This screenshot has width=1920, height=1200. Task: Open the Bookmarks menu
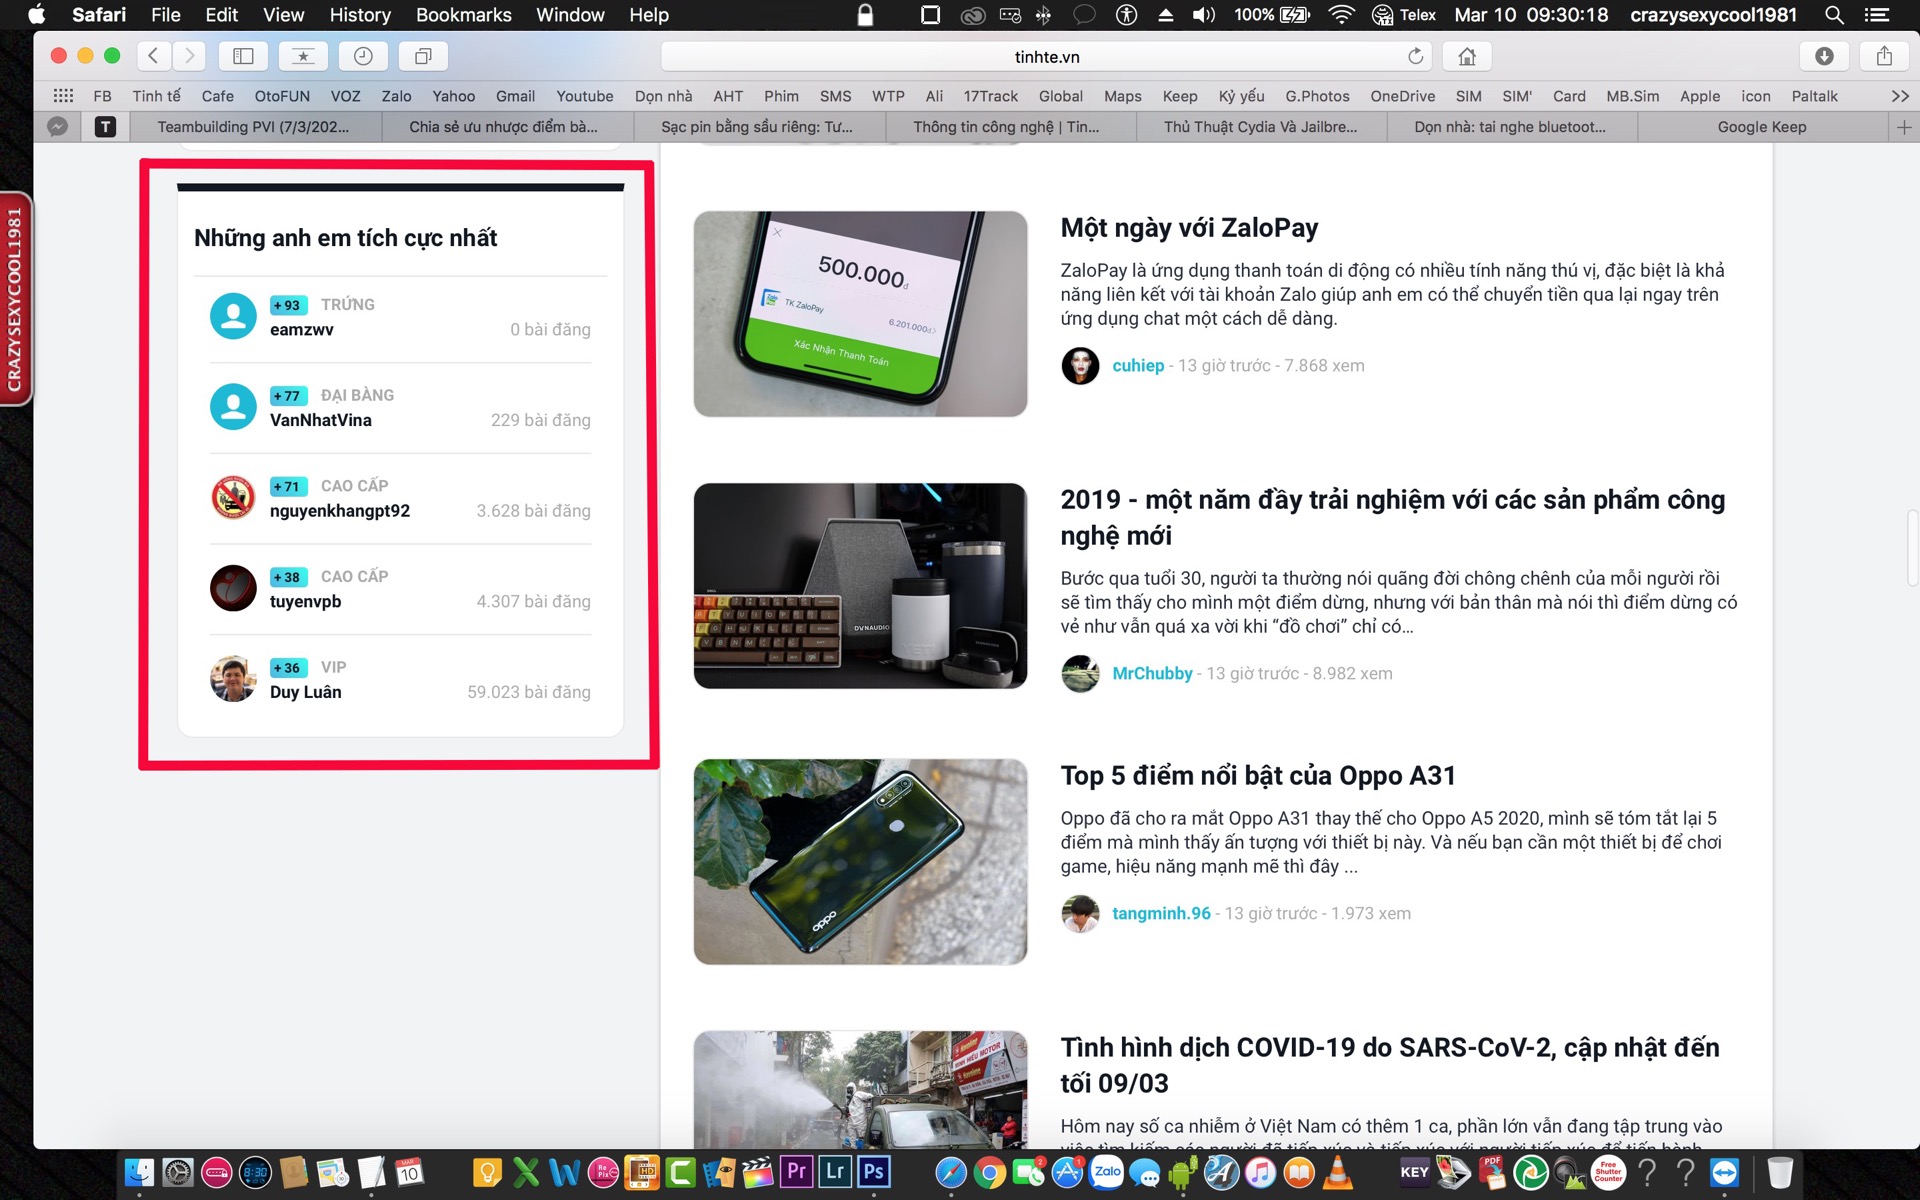463,15
